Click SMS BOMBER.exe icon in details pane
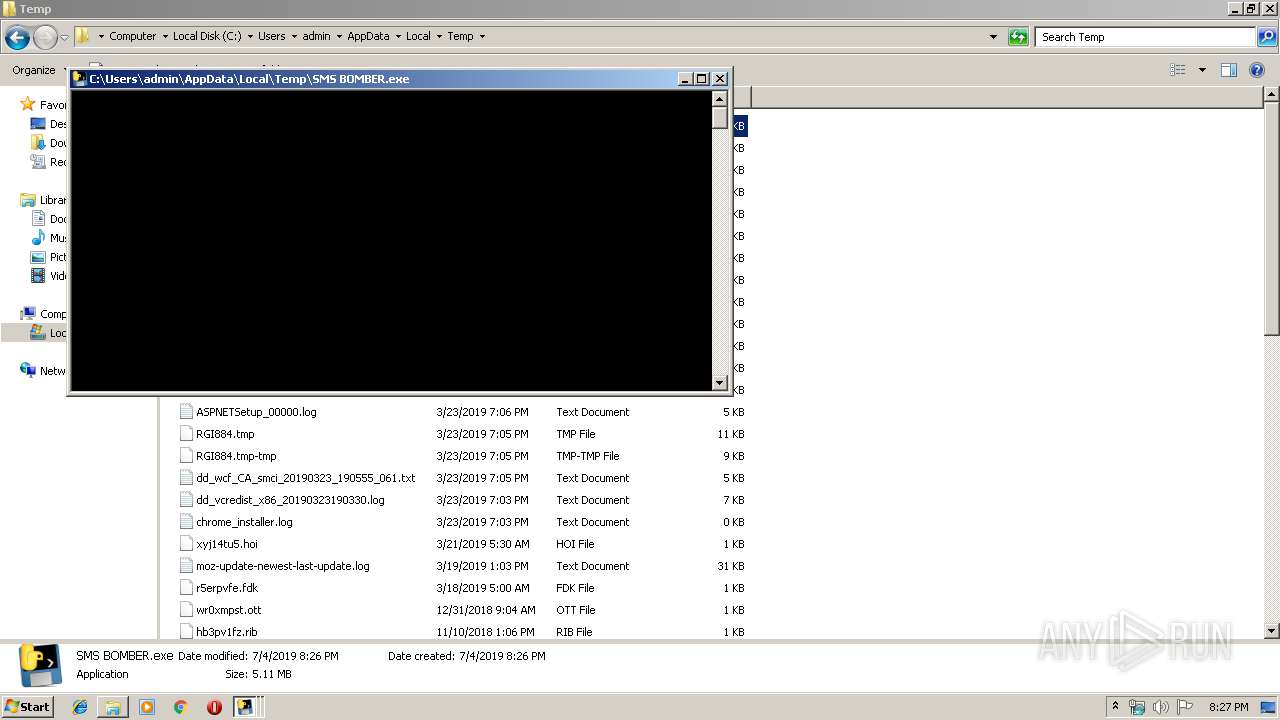The width and height of the screenshot is (1280, 720). 38,665
